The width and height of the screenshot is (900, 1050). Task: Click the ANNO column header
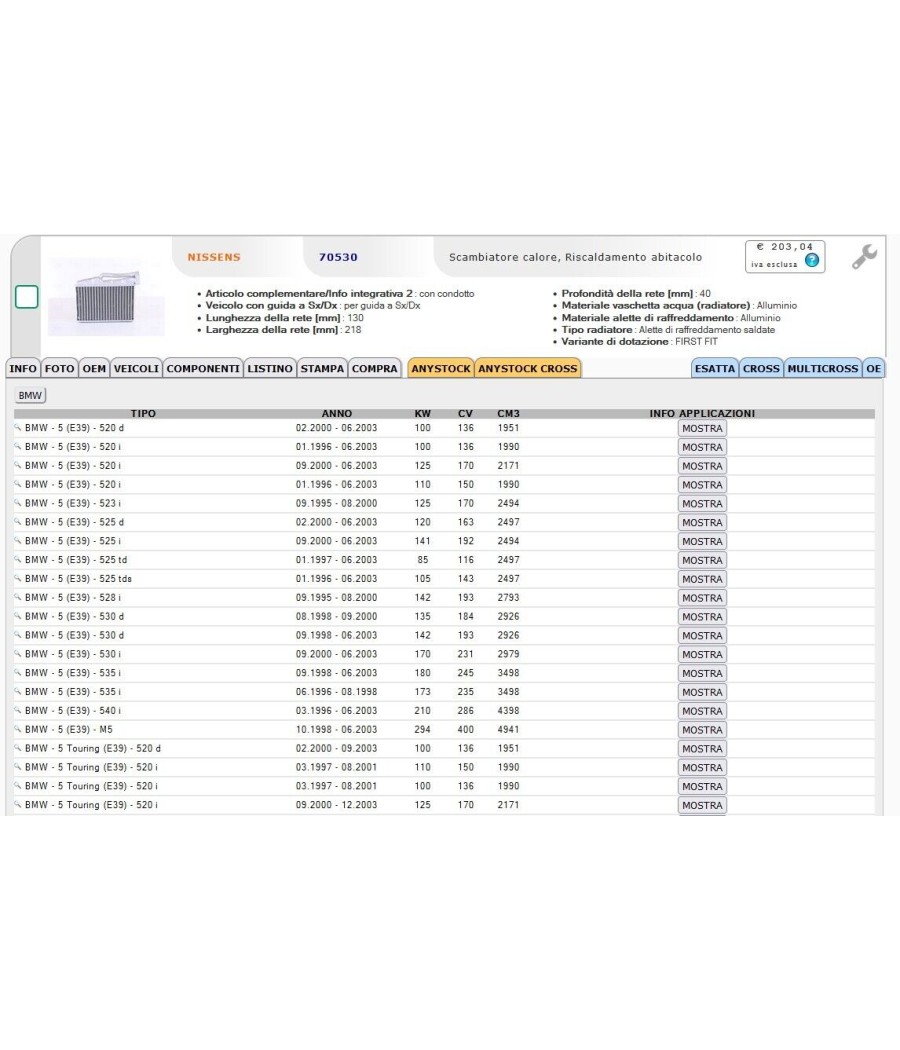[337, 413]
